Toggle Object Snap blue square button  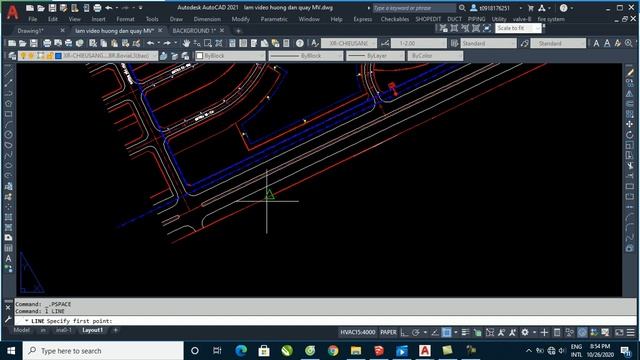(x=447, y=333)
